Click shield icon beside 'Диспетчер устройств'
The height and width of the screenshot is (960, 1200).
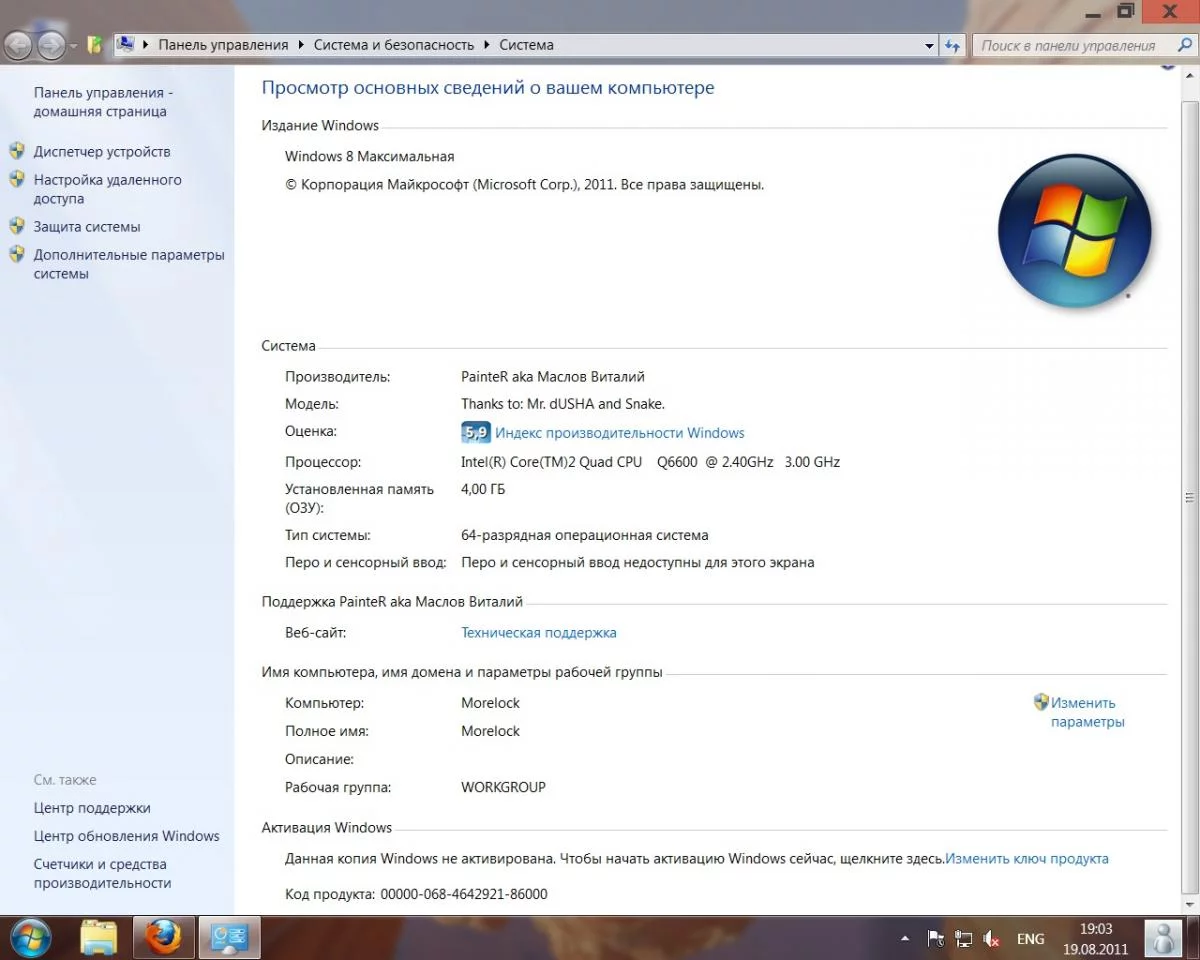[17, 151]
